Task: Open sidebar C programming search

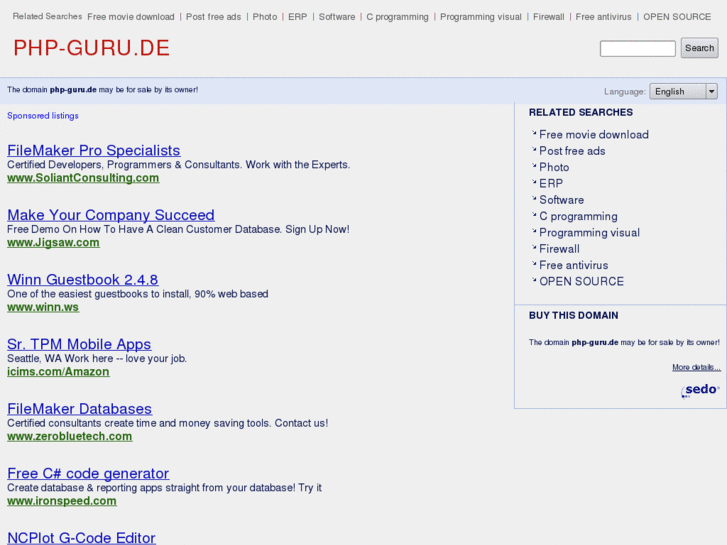Action: (578, 217)
